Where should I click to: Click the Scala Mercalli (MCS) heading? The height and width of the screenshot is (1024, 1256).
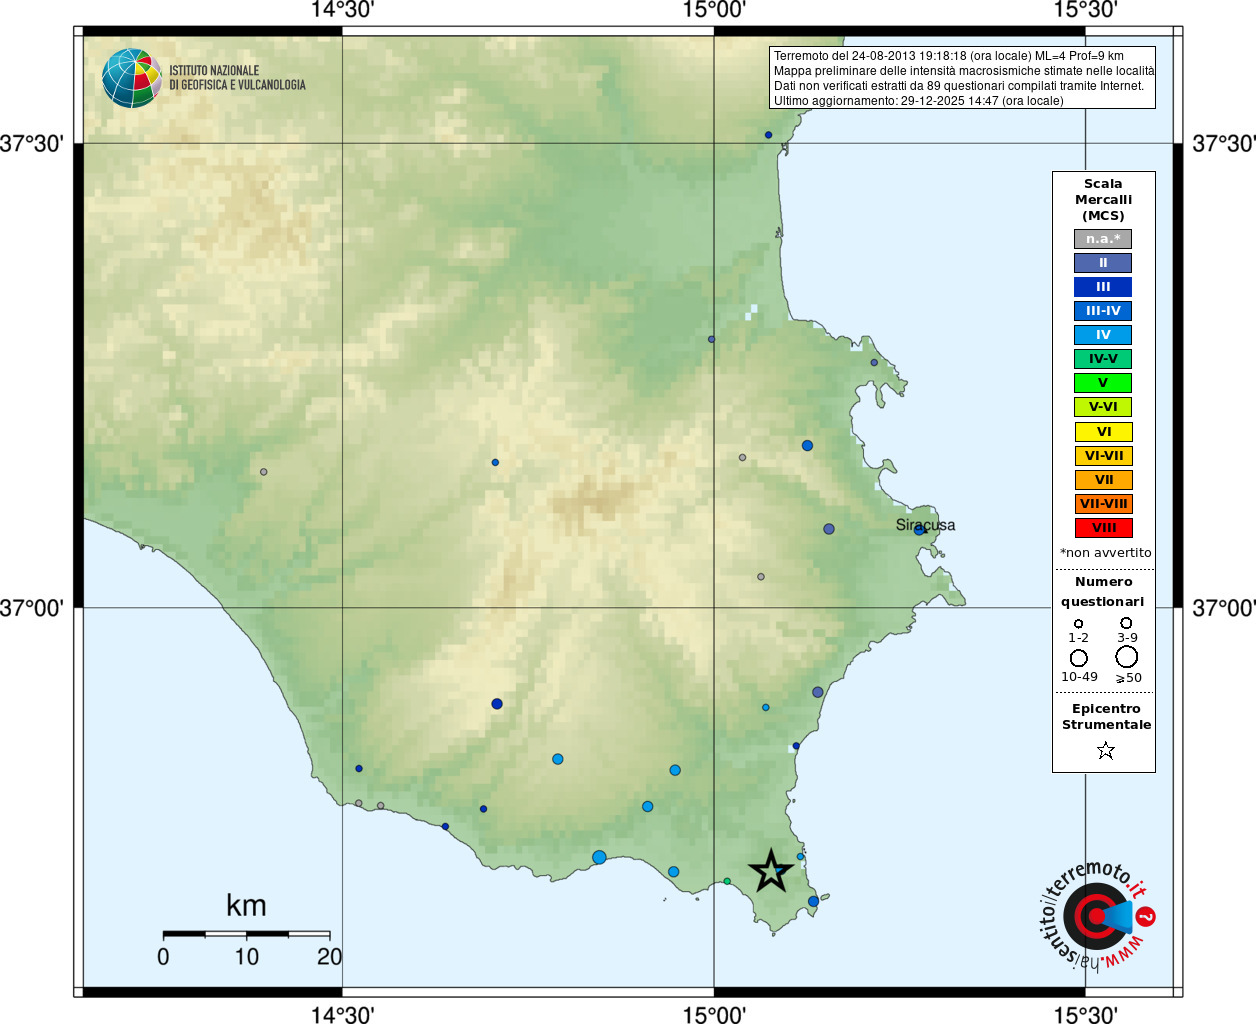(x=1103, y=200)
